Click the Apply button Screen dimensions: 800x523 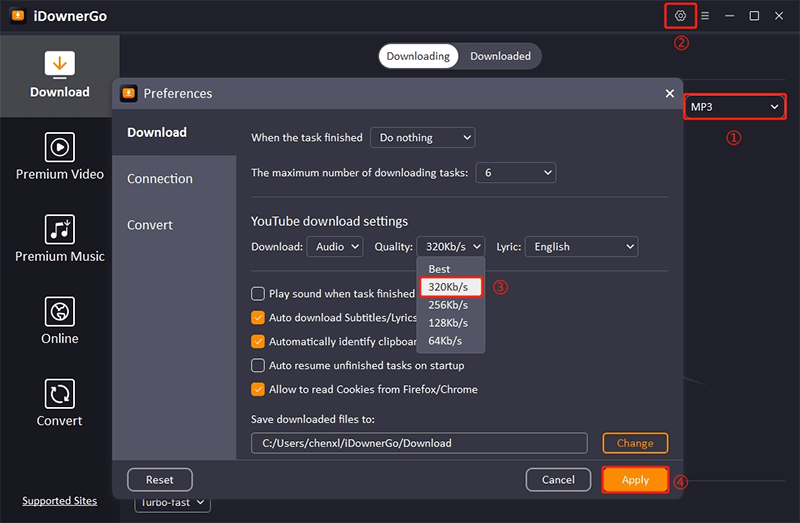click(635, 480)
